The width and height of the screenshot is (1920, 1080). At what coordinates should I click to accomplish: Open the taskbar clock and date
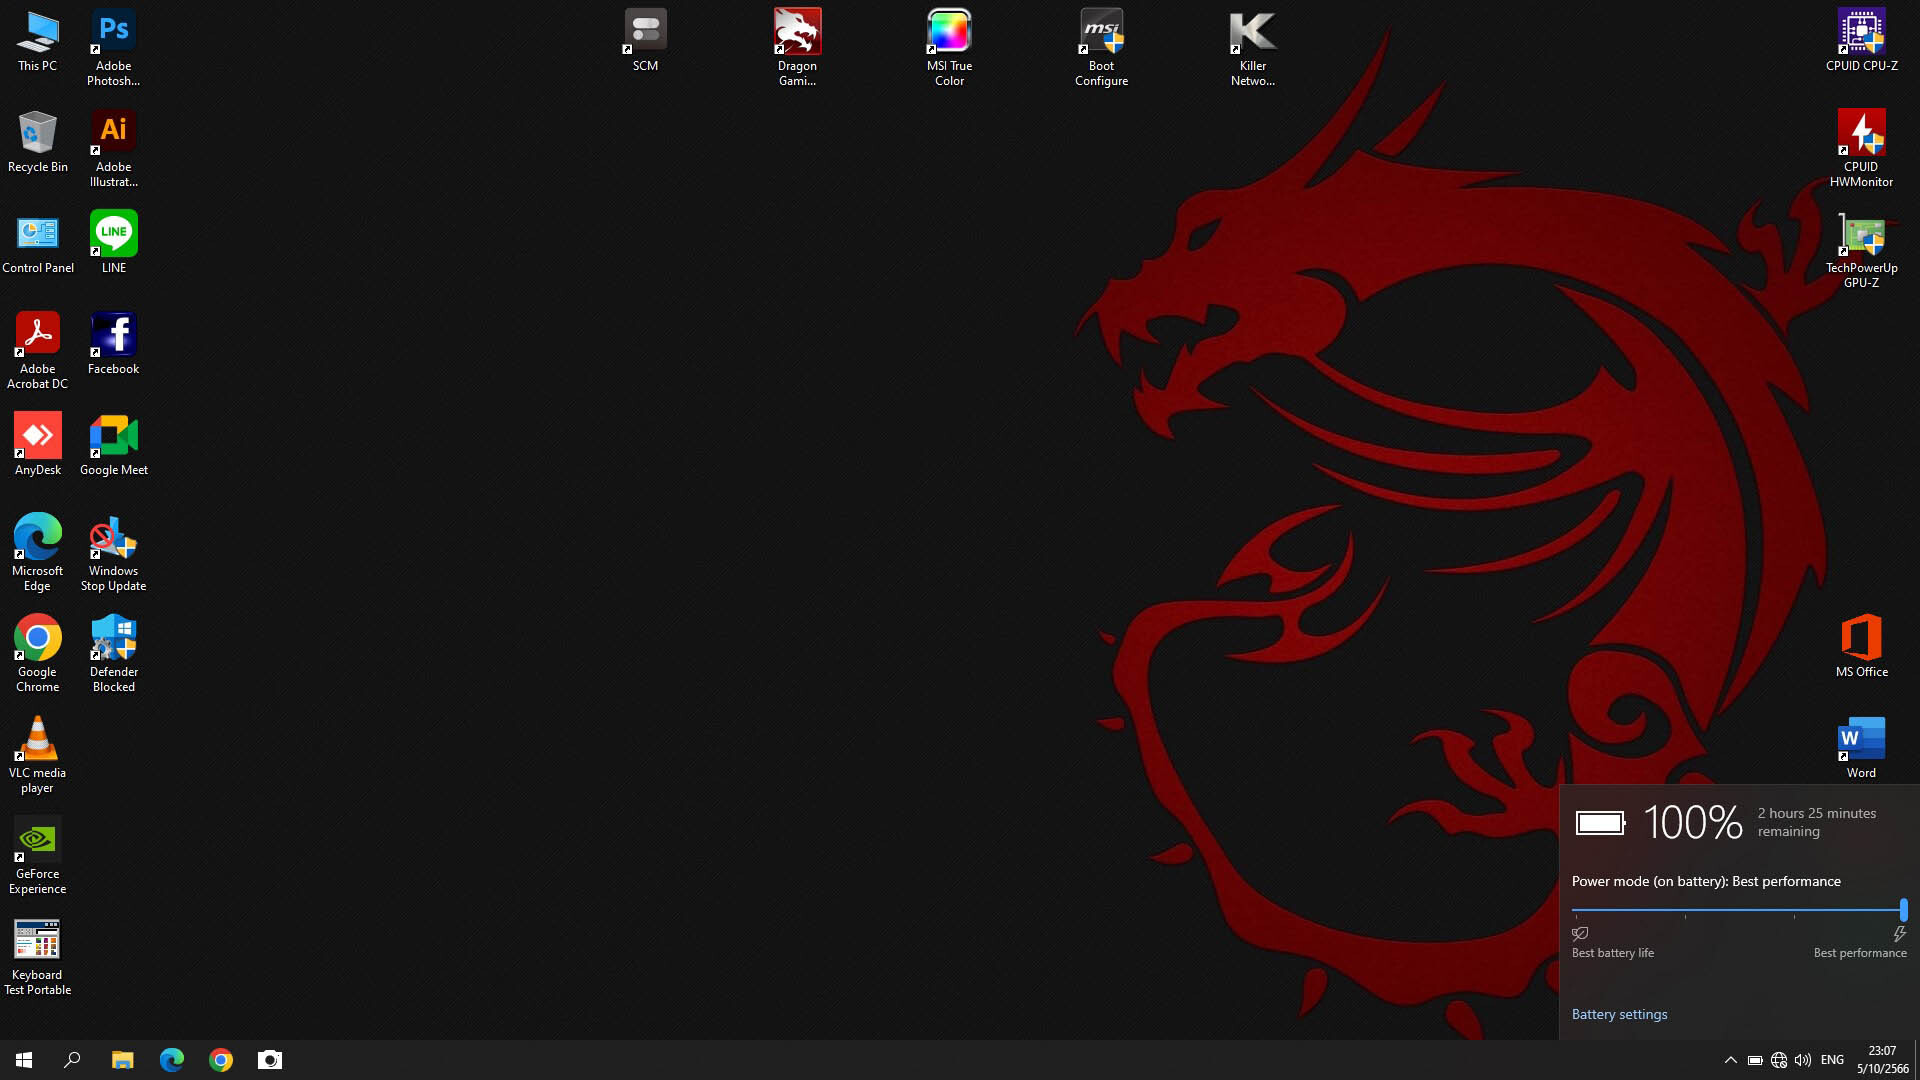pos(1882,1060)
